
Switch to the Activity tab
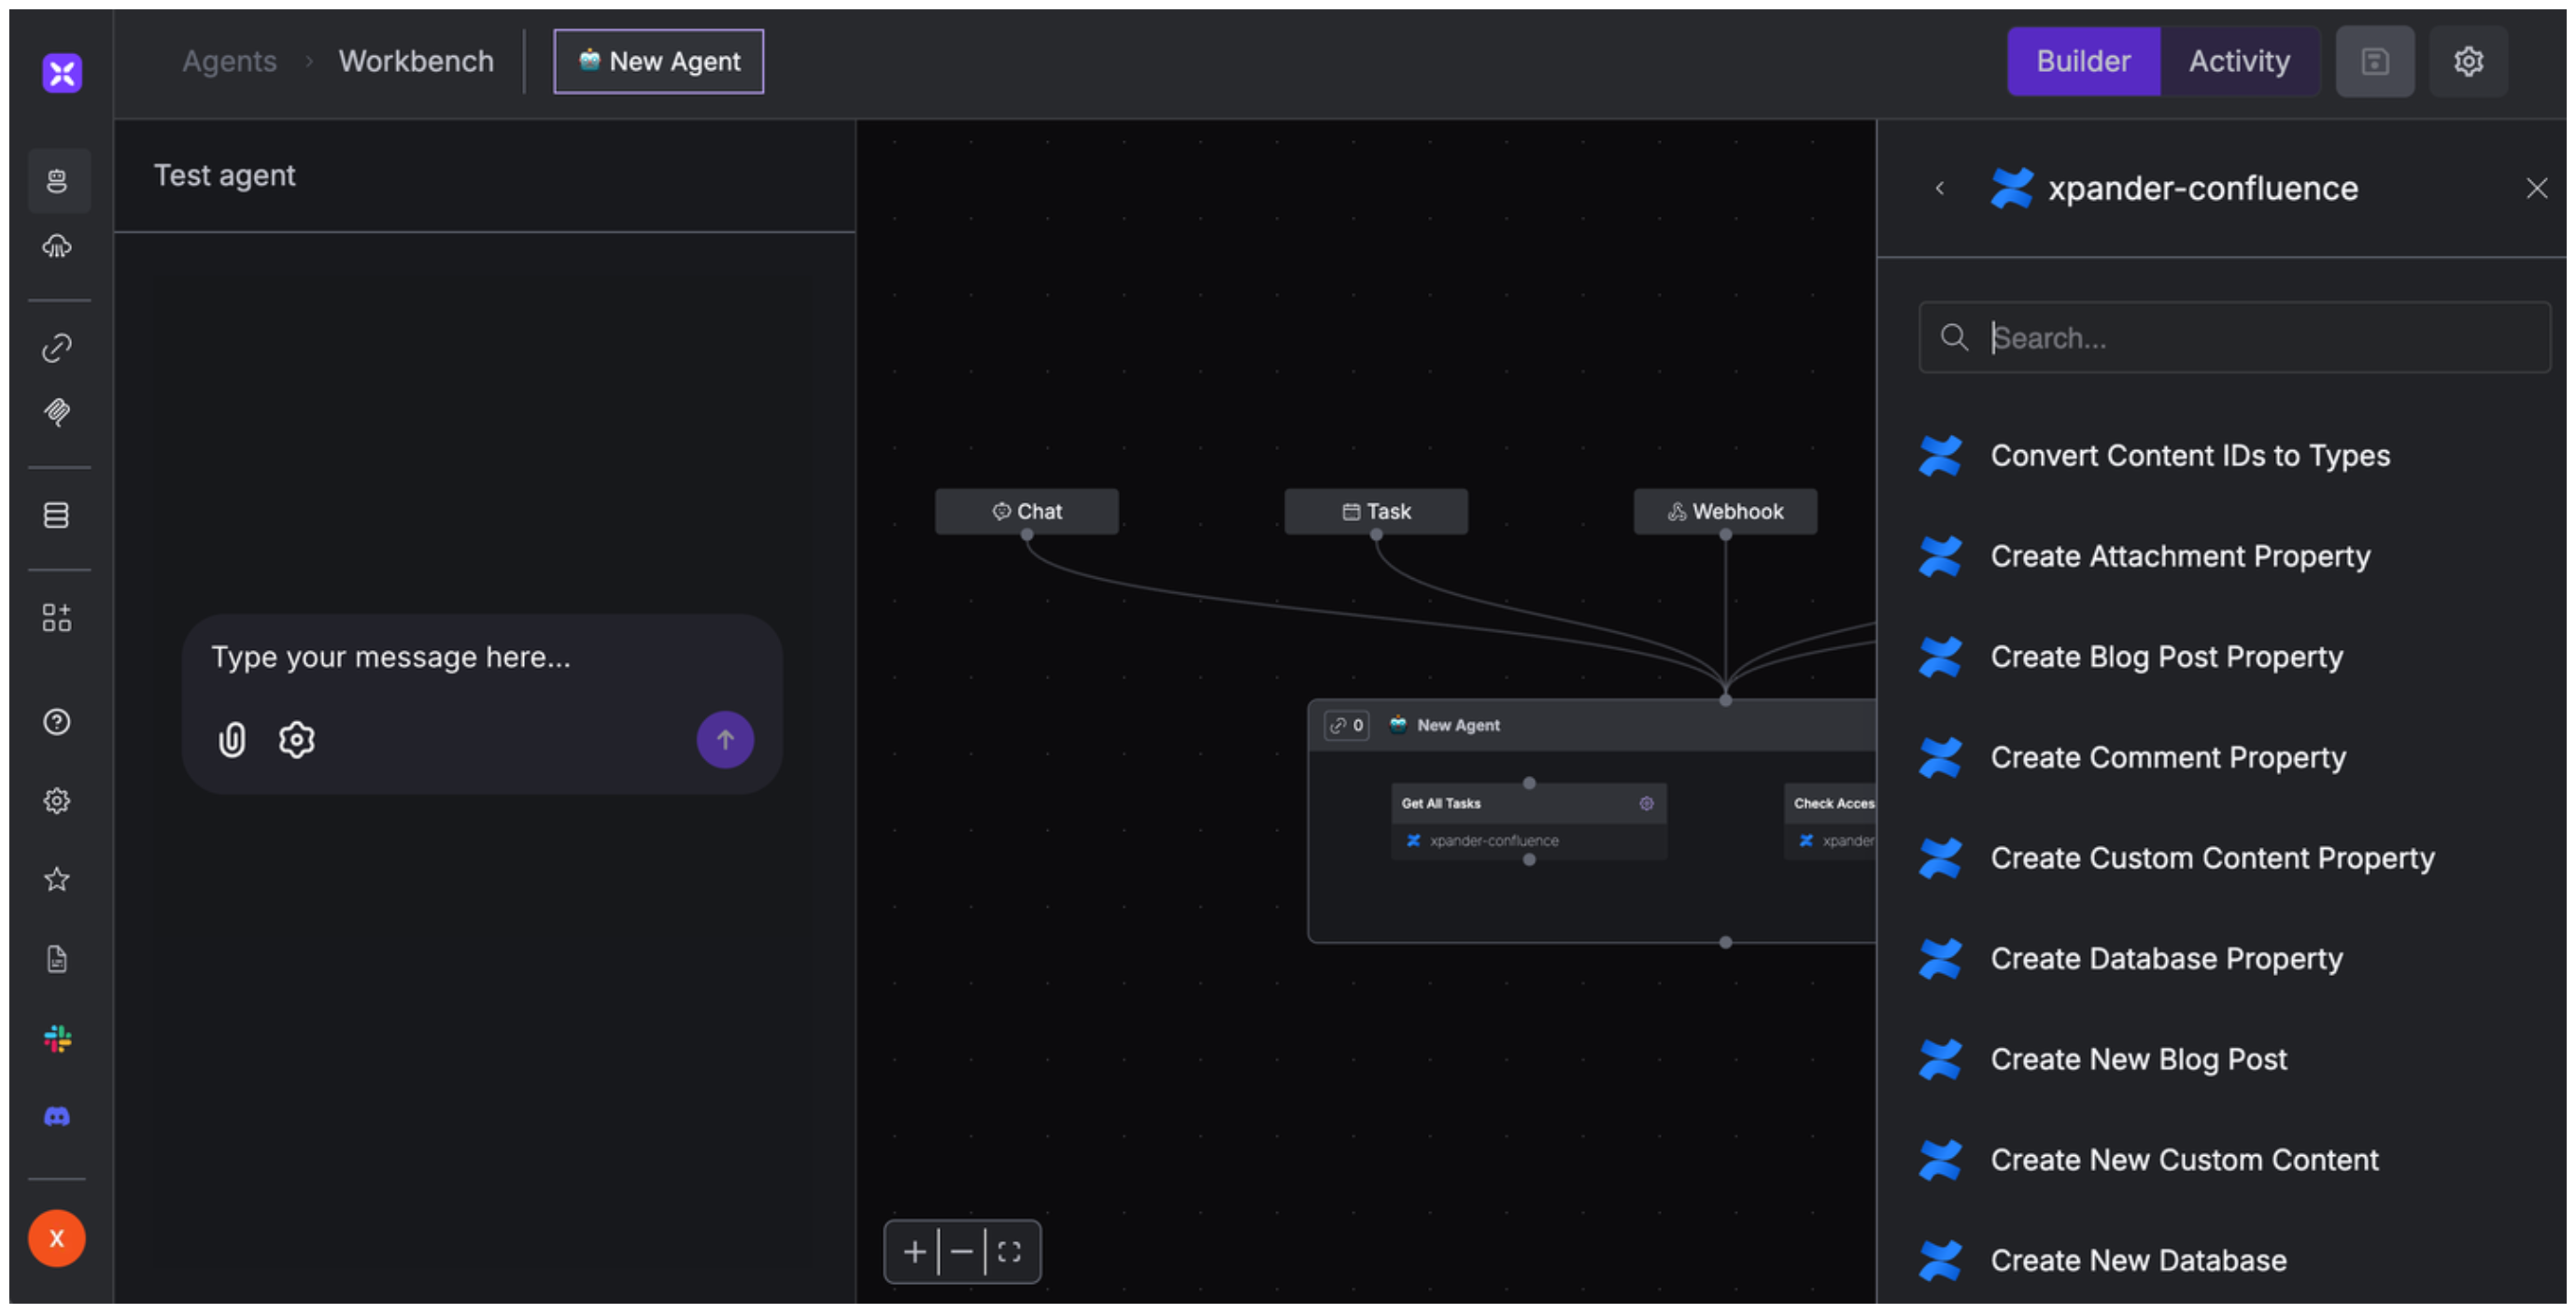(2239, 62)
